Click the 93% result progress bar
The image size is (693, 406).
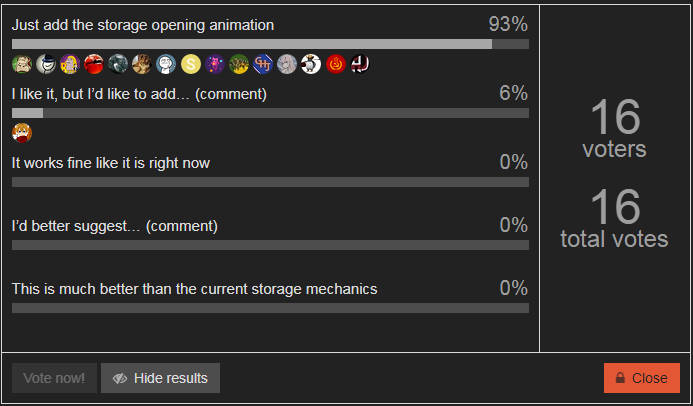[x=270, y=44]
